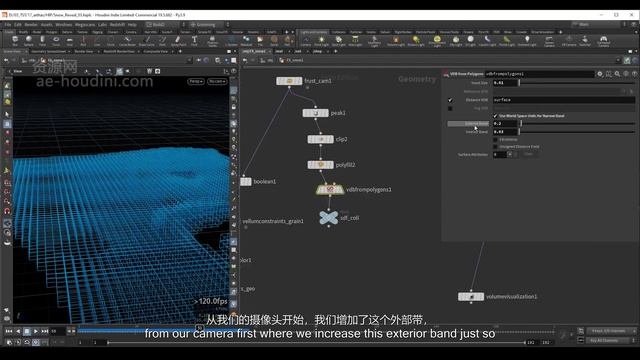Select the peak1 node
This screenshot has height=360, width=640.
(316, 113)
